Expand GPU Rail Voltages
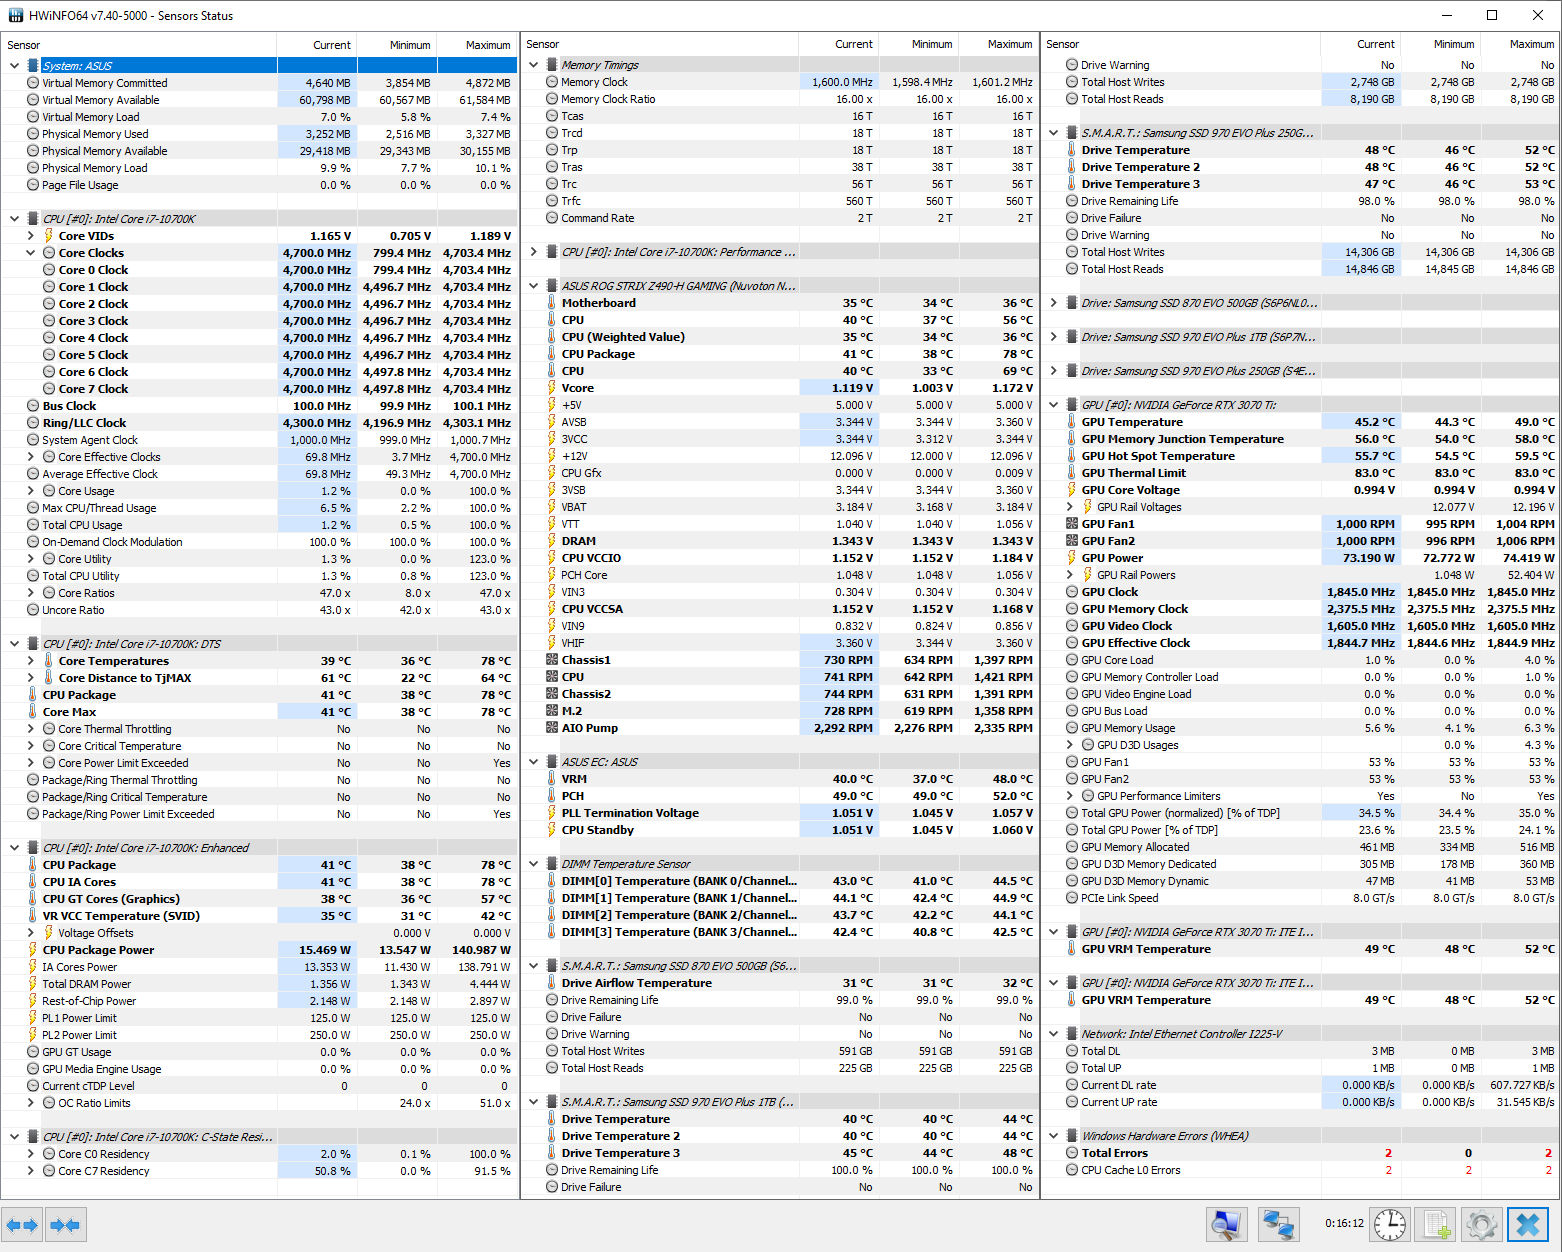This screenshot has height=1252, width=1562. [x=1069, y=507]
